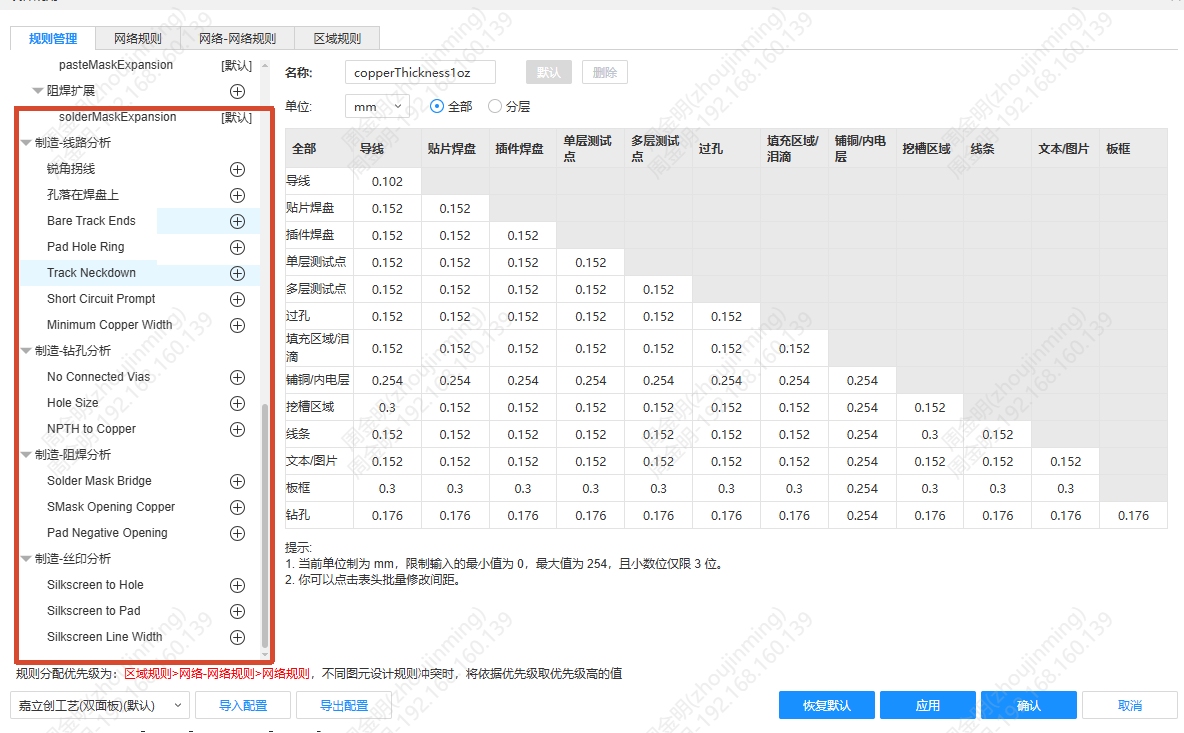The width and height of the screenshot is (1184, 733).
Task: Add a rule next to 阻焊扩展
Action: click(x=237, y=91)
